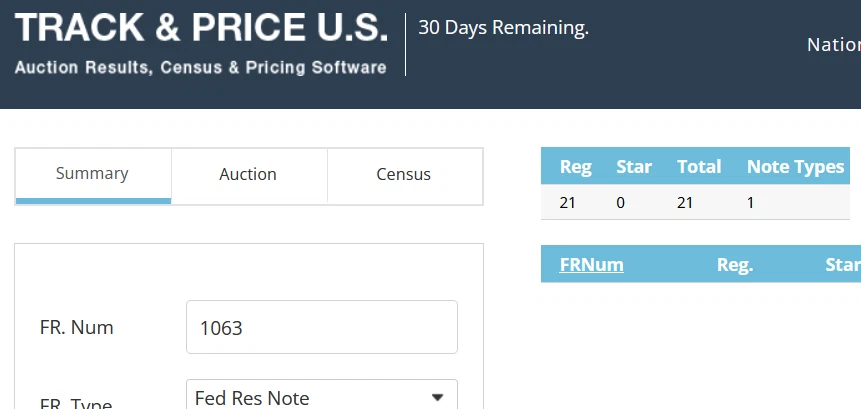Click the Star header in the summary table
This screenshot has width=861, height=409.
coord(634,167)
